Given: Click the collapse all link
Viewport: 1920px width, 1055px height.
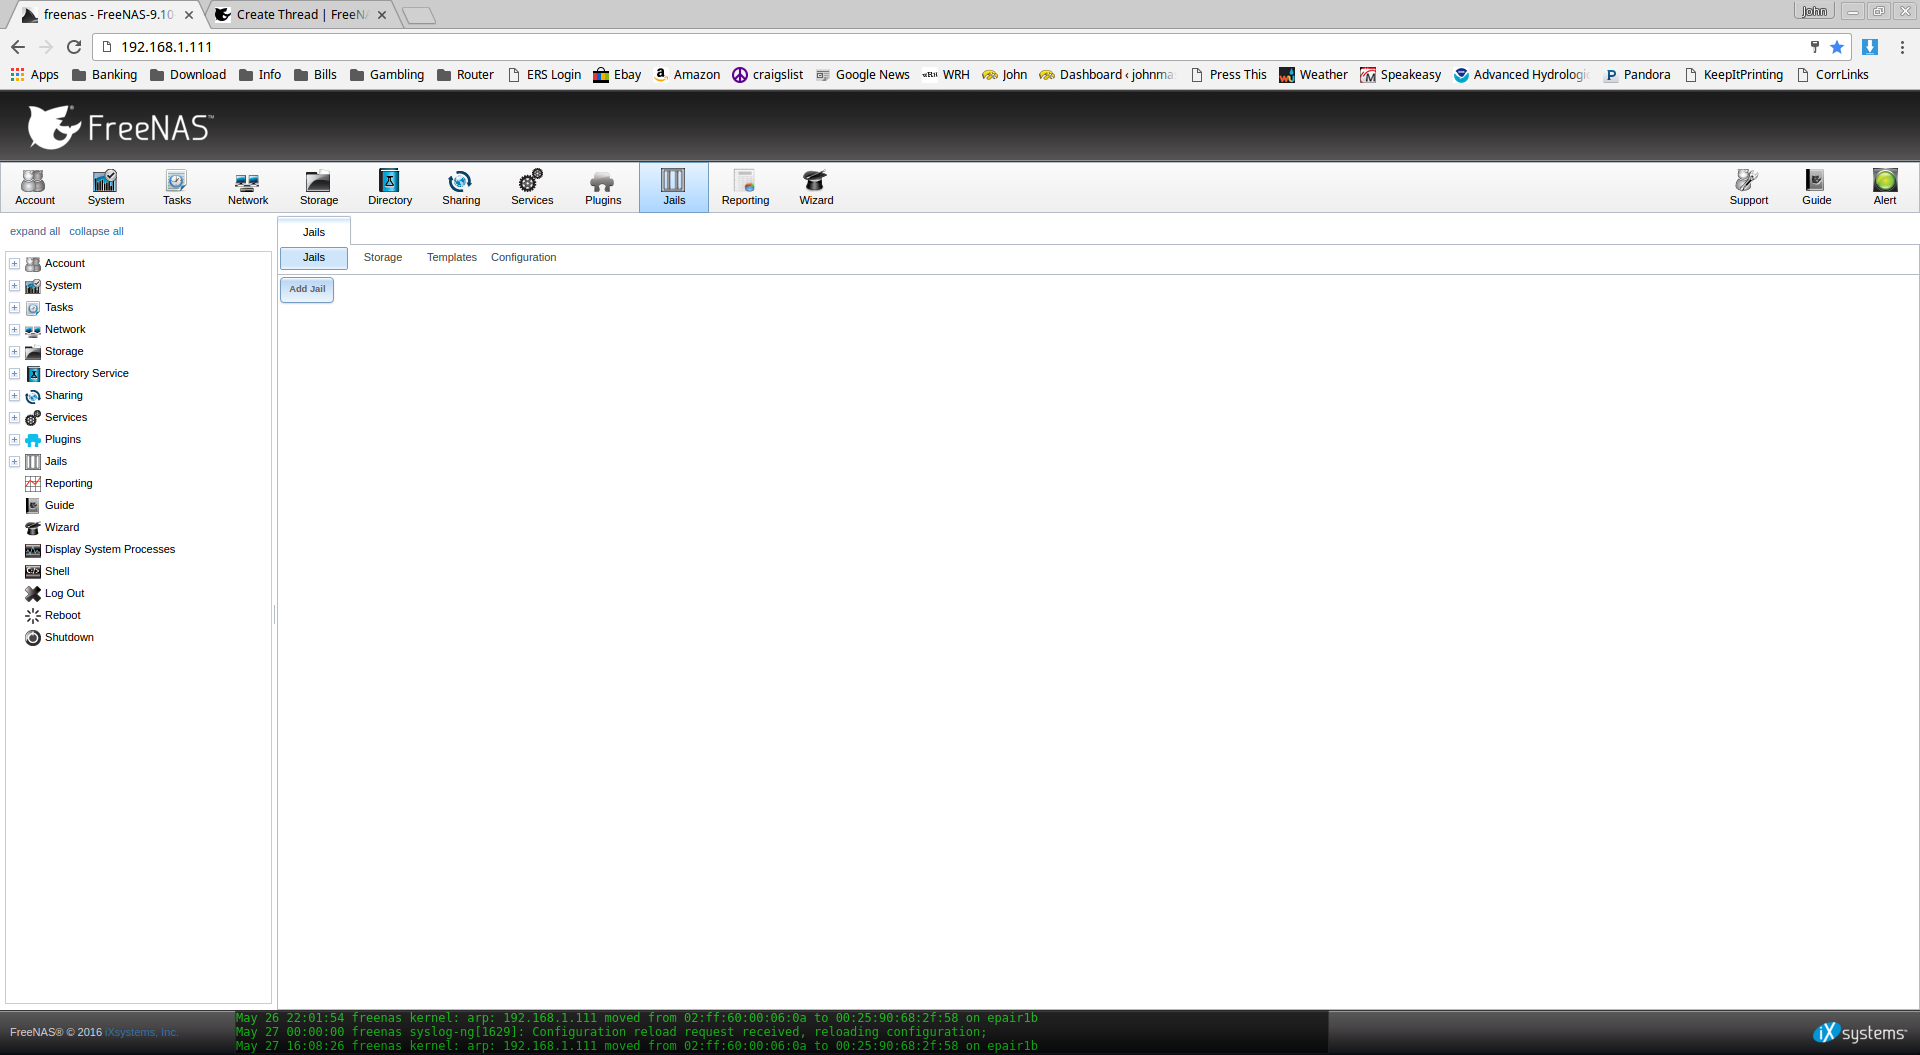Looking at the screenshot, I should point(96,232).
